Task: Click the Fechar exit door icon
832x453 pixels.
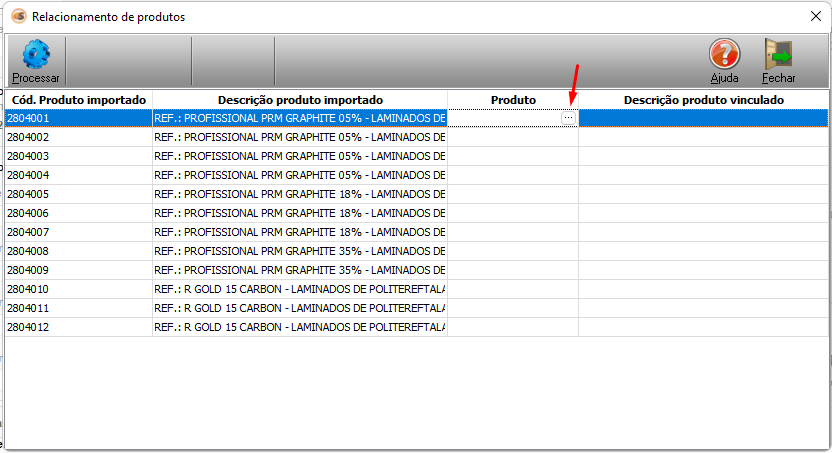Action: 778,56
